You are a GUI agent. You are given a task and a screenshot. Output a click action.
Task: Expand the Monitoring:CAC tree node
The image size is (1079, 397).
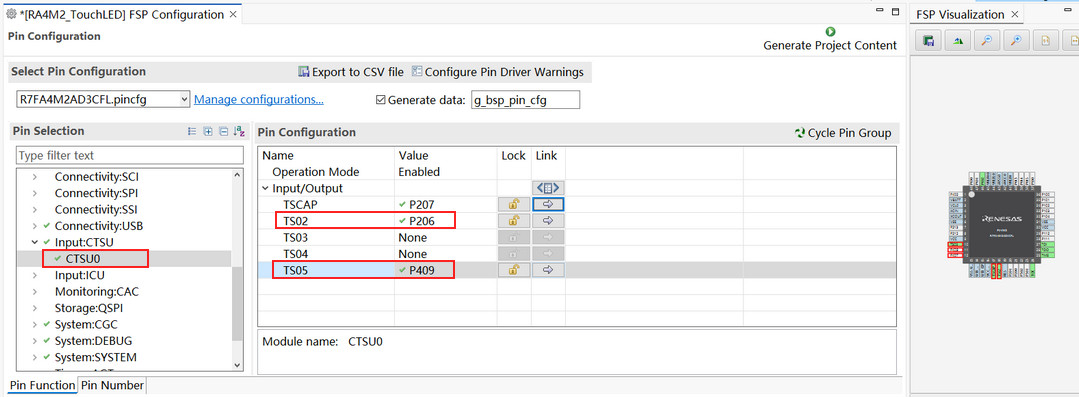click(x=34, y=292)
